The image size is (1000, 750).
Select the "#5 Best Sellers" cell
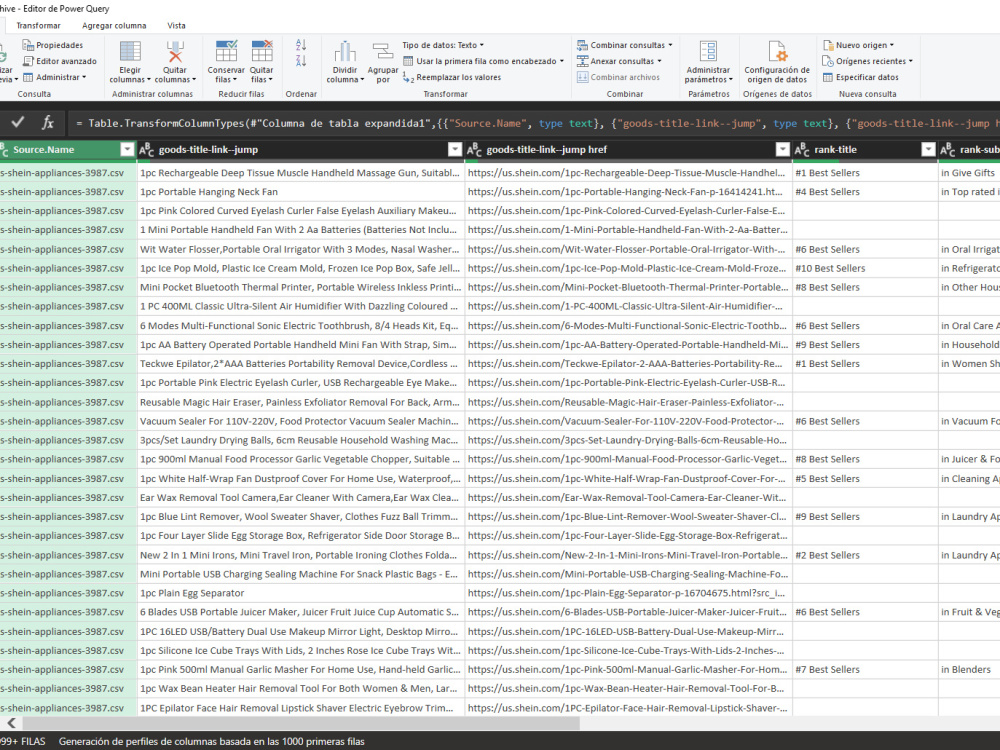click(865, 478)
